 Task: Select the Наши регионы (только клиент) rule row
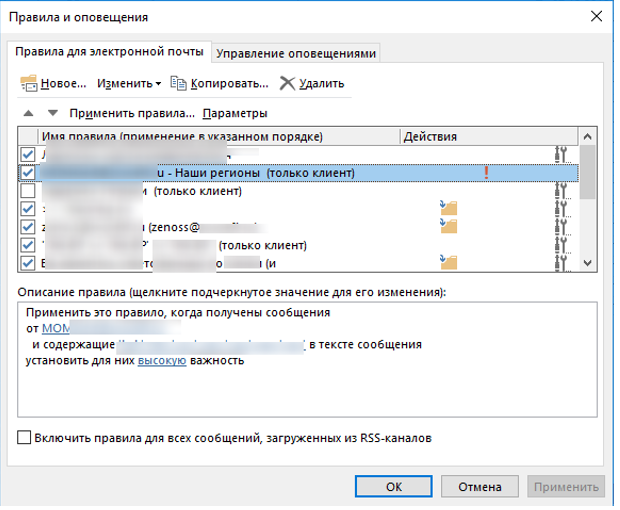299,173
